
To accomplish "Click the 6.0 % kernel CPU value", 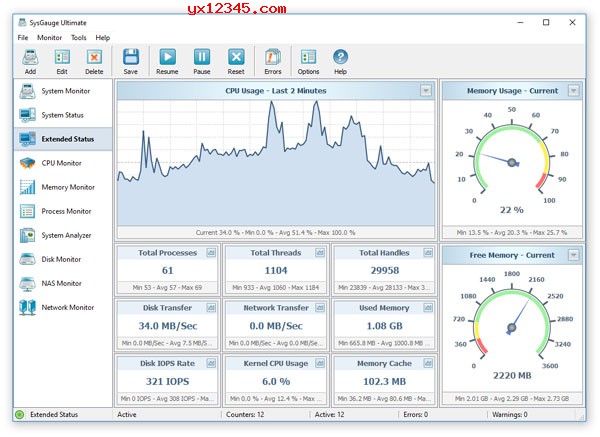I will [x=276, y=382].
